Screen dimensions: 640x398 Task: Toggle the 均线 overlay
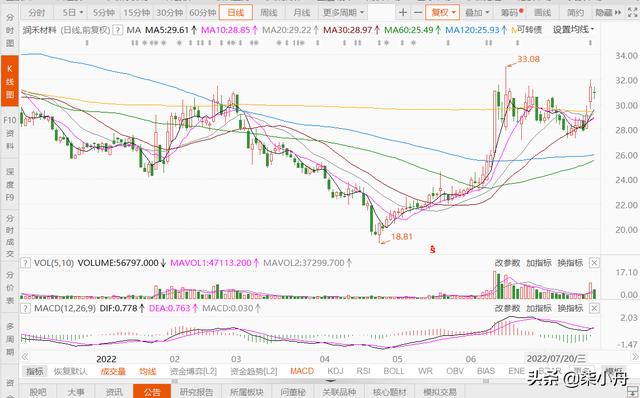click(x=147, y=371)
